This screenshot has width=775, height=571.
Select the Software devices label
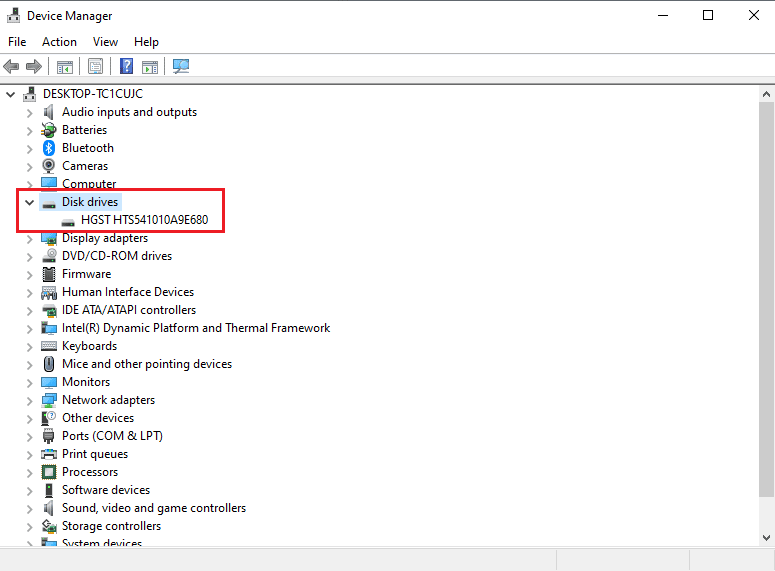(106, 490)
